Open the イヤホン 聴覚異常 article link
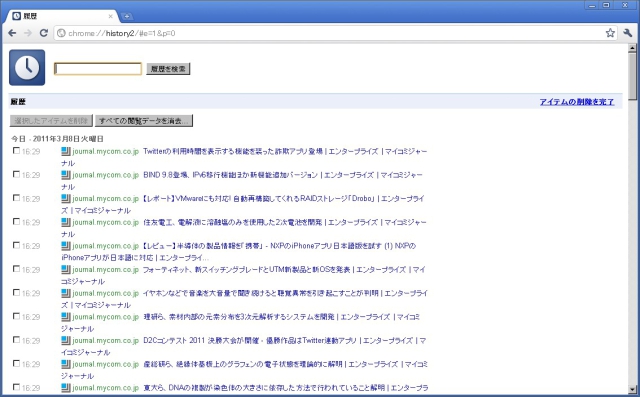640x397 pixels. [244, 299]
